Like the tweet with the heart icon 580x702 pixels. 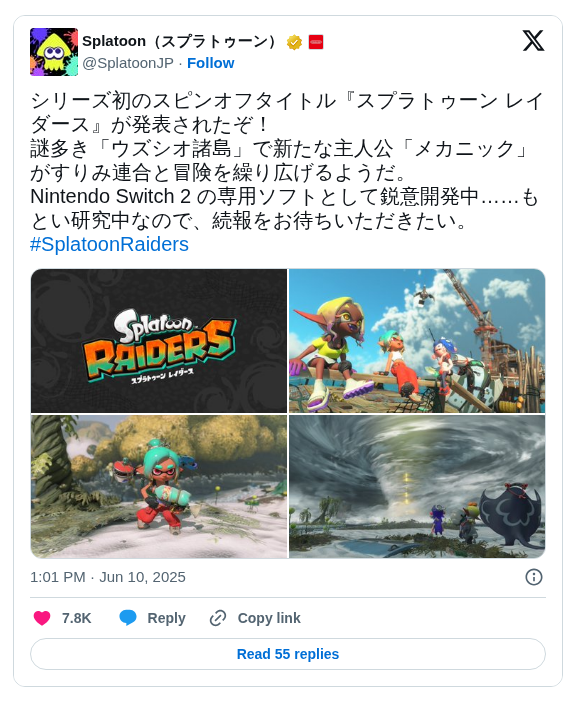click(x=42, y=618)
